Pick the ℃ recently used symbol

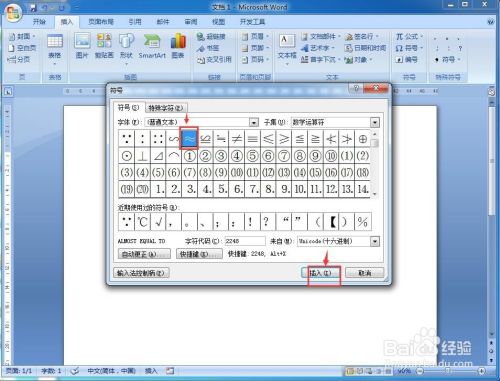[142, 222]
